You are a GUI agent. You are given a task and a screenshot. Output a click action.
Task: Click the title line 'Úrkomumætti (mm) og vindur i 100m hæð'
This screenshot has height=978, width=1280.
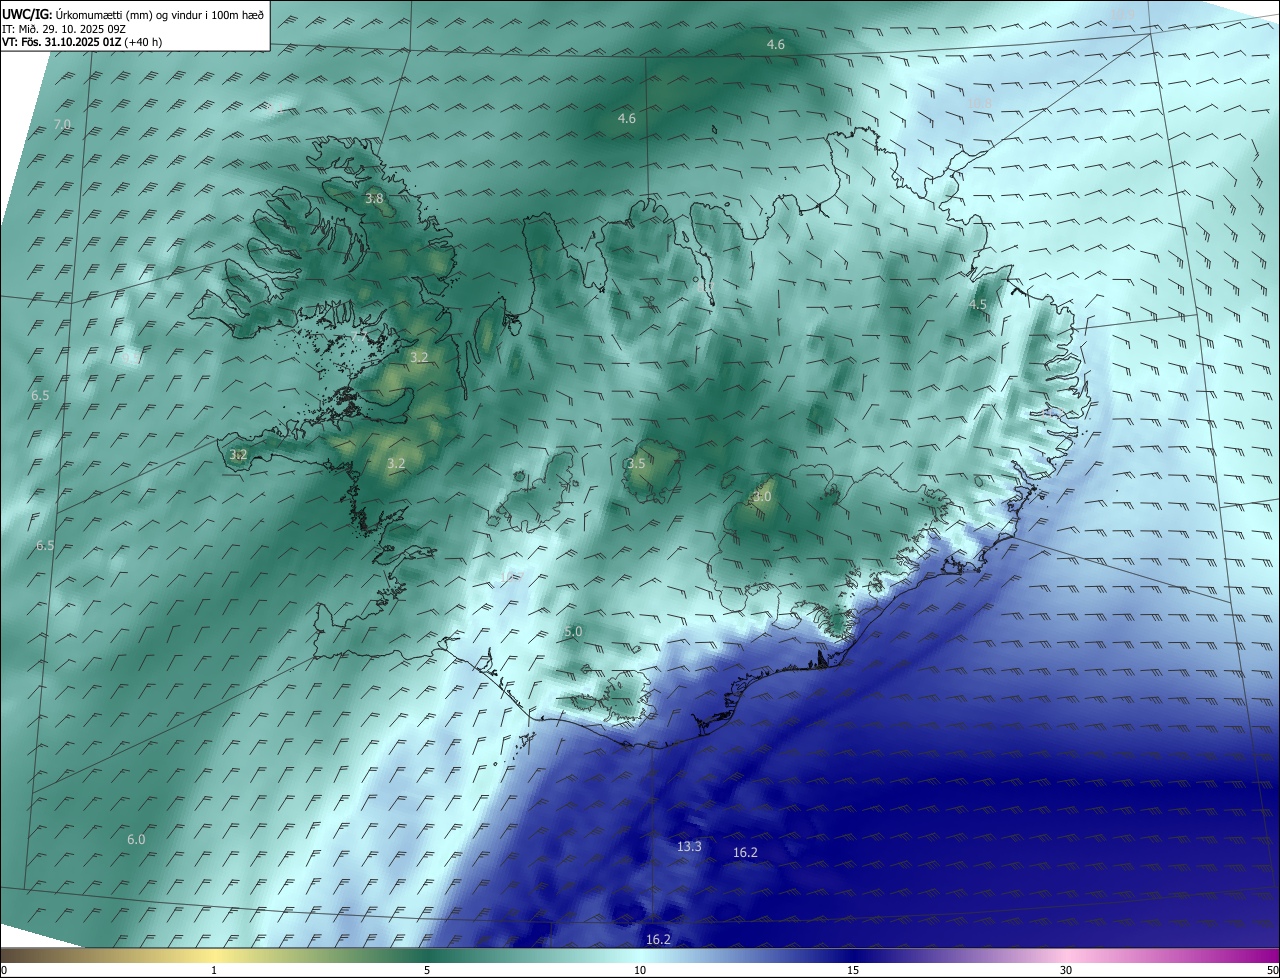160,14
